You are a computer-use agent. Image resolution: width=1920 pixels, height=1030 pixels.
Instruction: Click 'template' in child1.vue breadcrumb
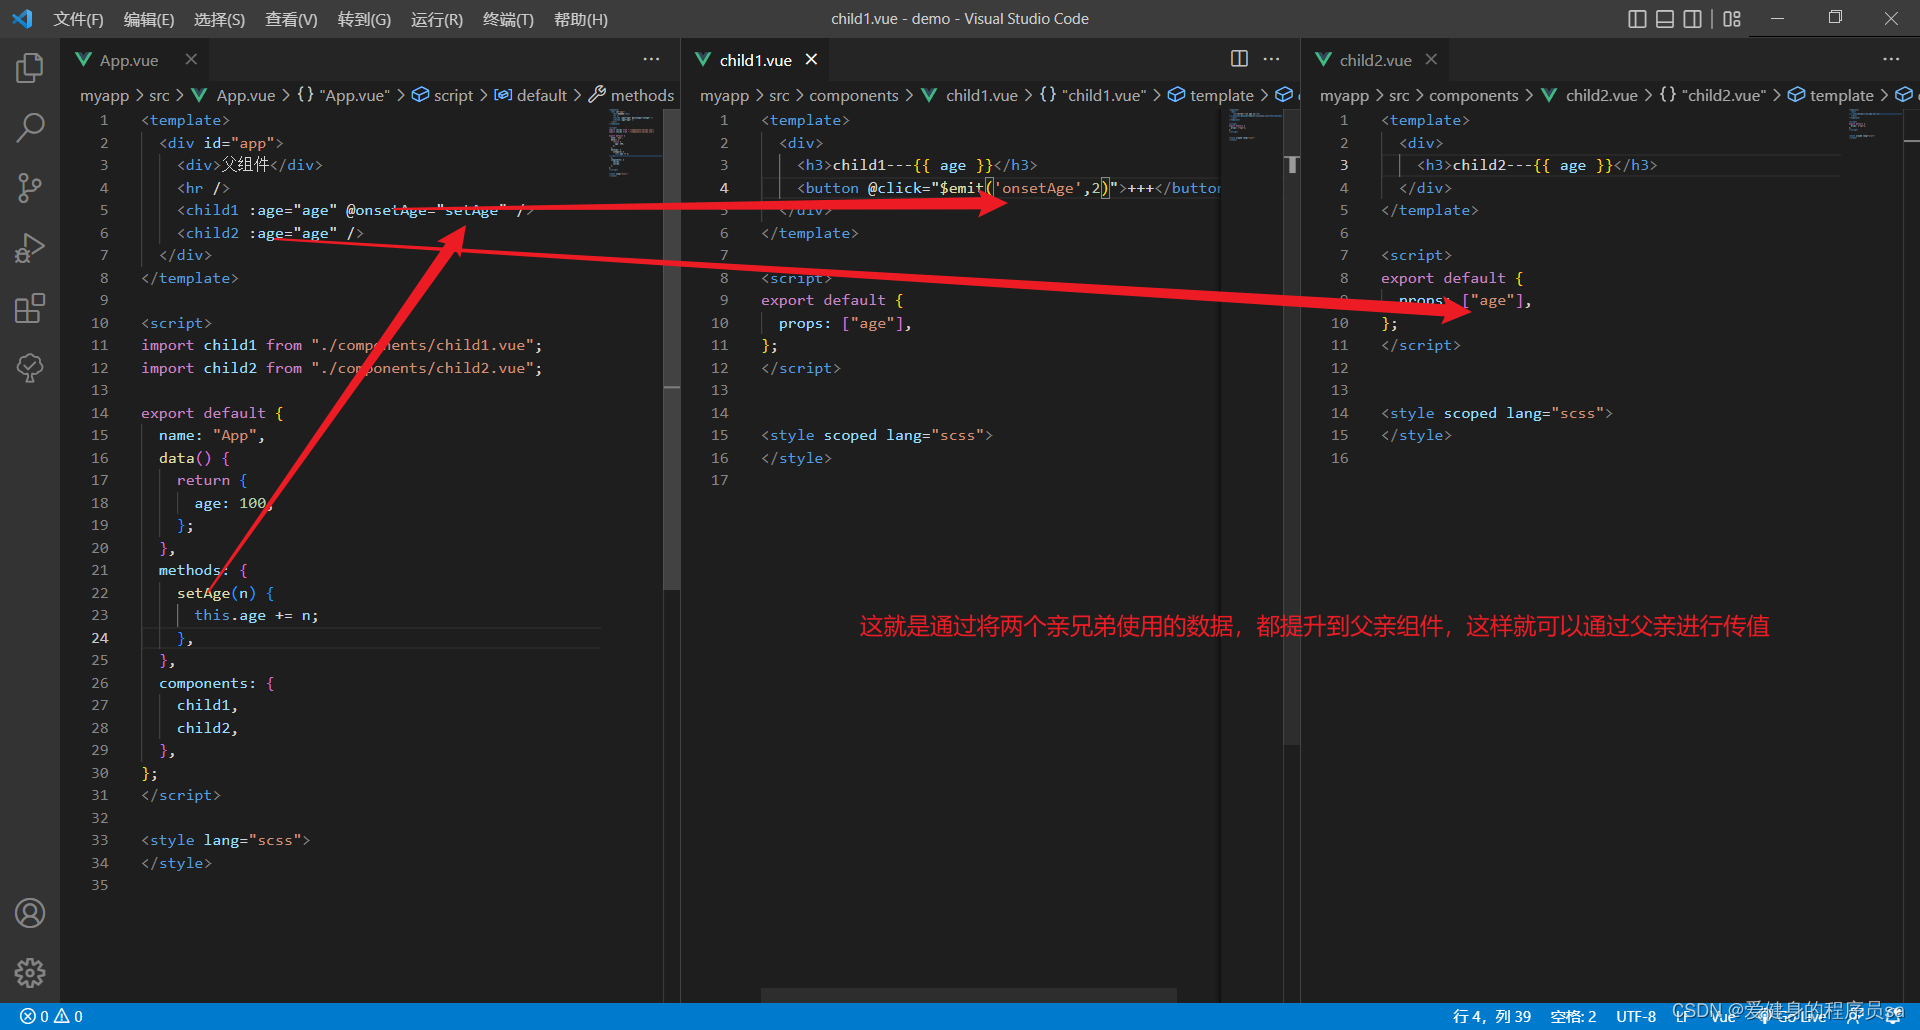[x=1221, y=95]
